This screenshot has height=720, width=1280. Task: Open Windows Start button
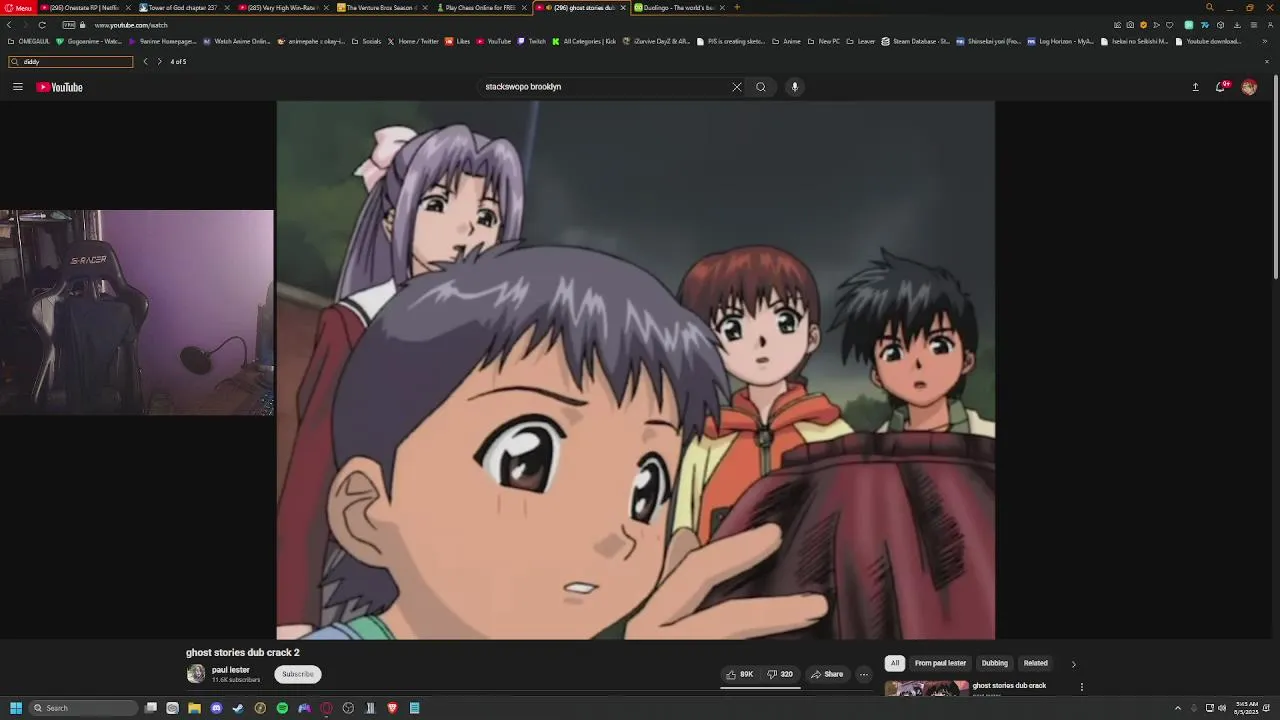tap(16, 708)
